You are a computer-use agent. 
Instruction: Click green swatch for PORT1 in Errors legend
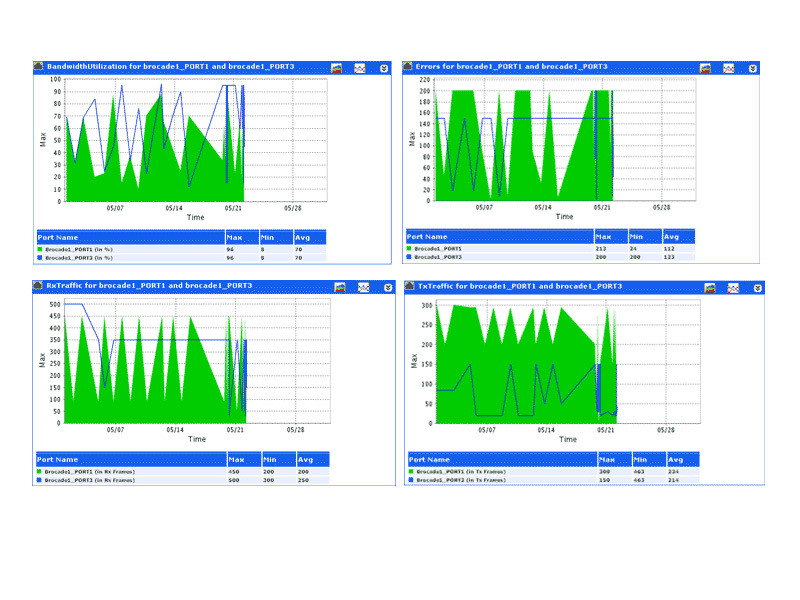pos(409,248)
